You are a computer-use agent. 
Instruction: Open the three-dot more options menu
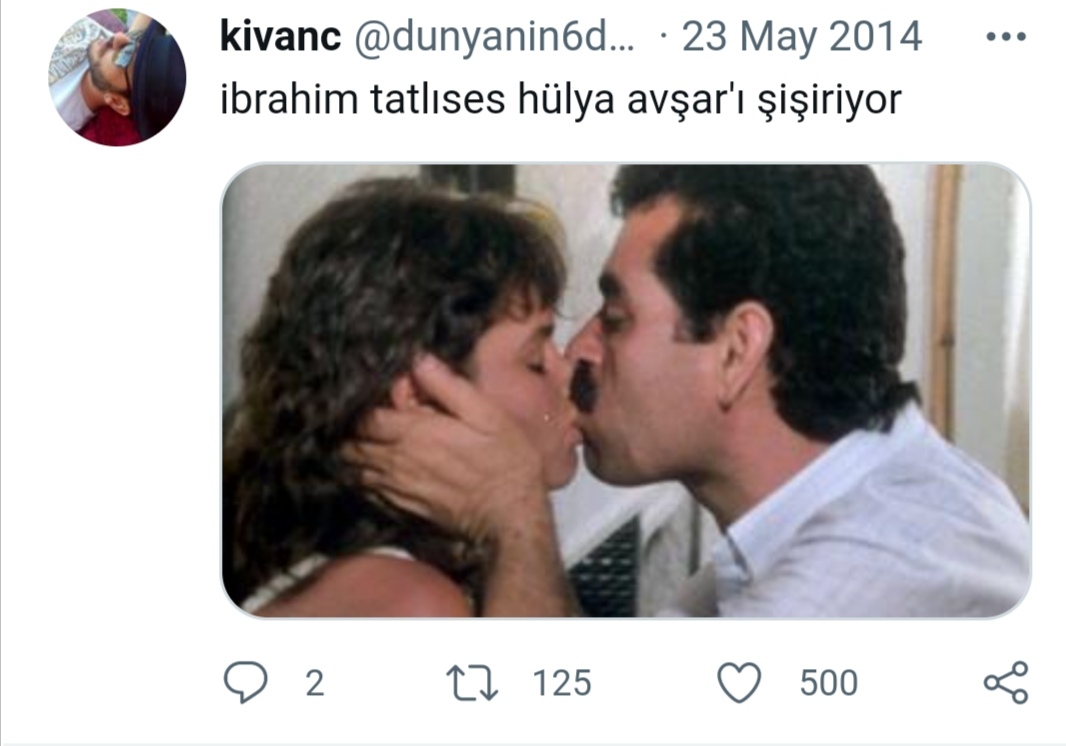[1005, 37]
